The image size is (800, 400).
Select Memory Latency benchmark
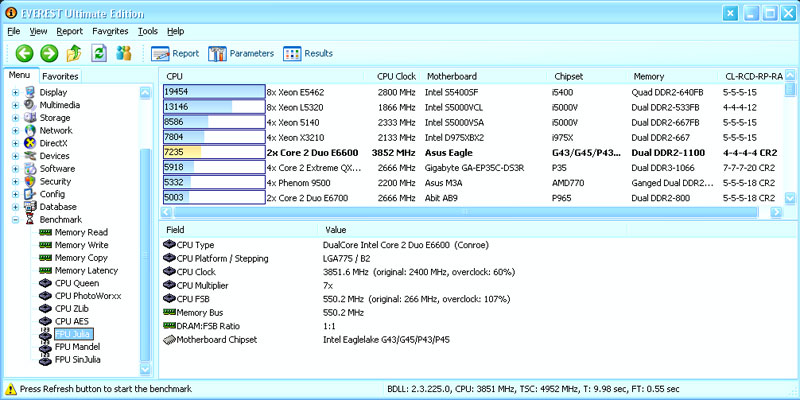click(x=86, y=270)
